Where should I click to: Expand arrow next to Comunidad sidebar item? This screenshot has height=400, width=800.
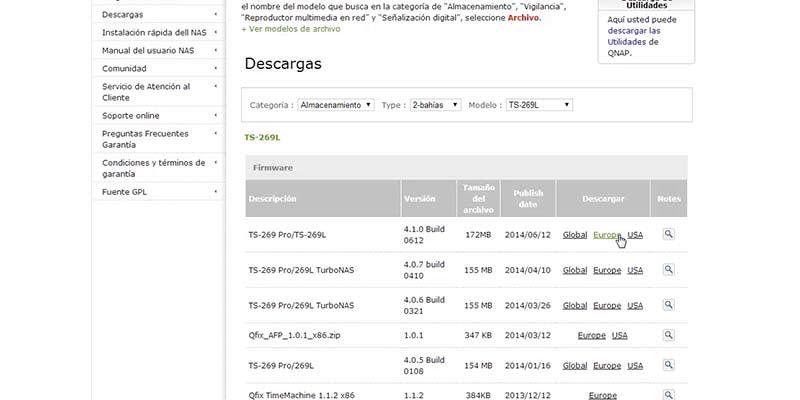pyautogui.click(x=215, y=68)
